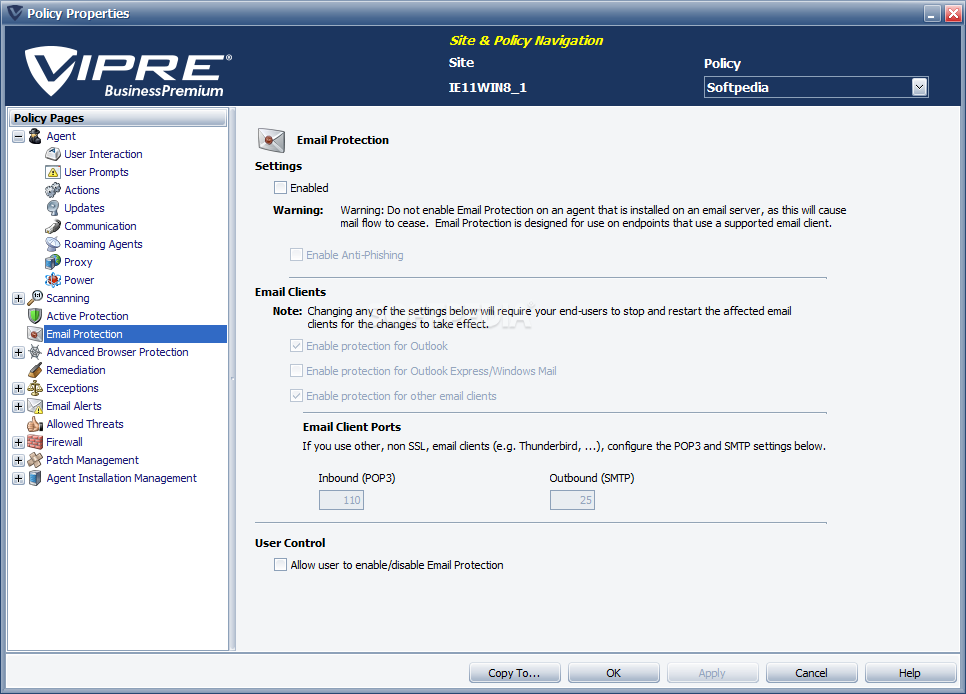This screenshot has width=966, height=694.
Task: Select Communication in the policy tree
Action: click(100, 226)
